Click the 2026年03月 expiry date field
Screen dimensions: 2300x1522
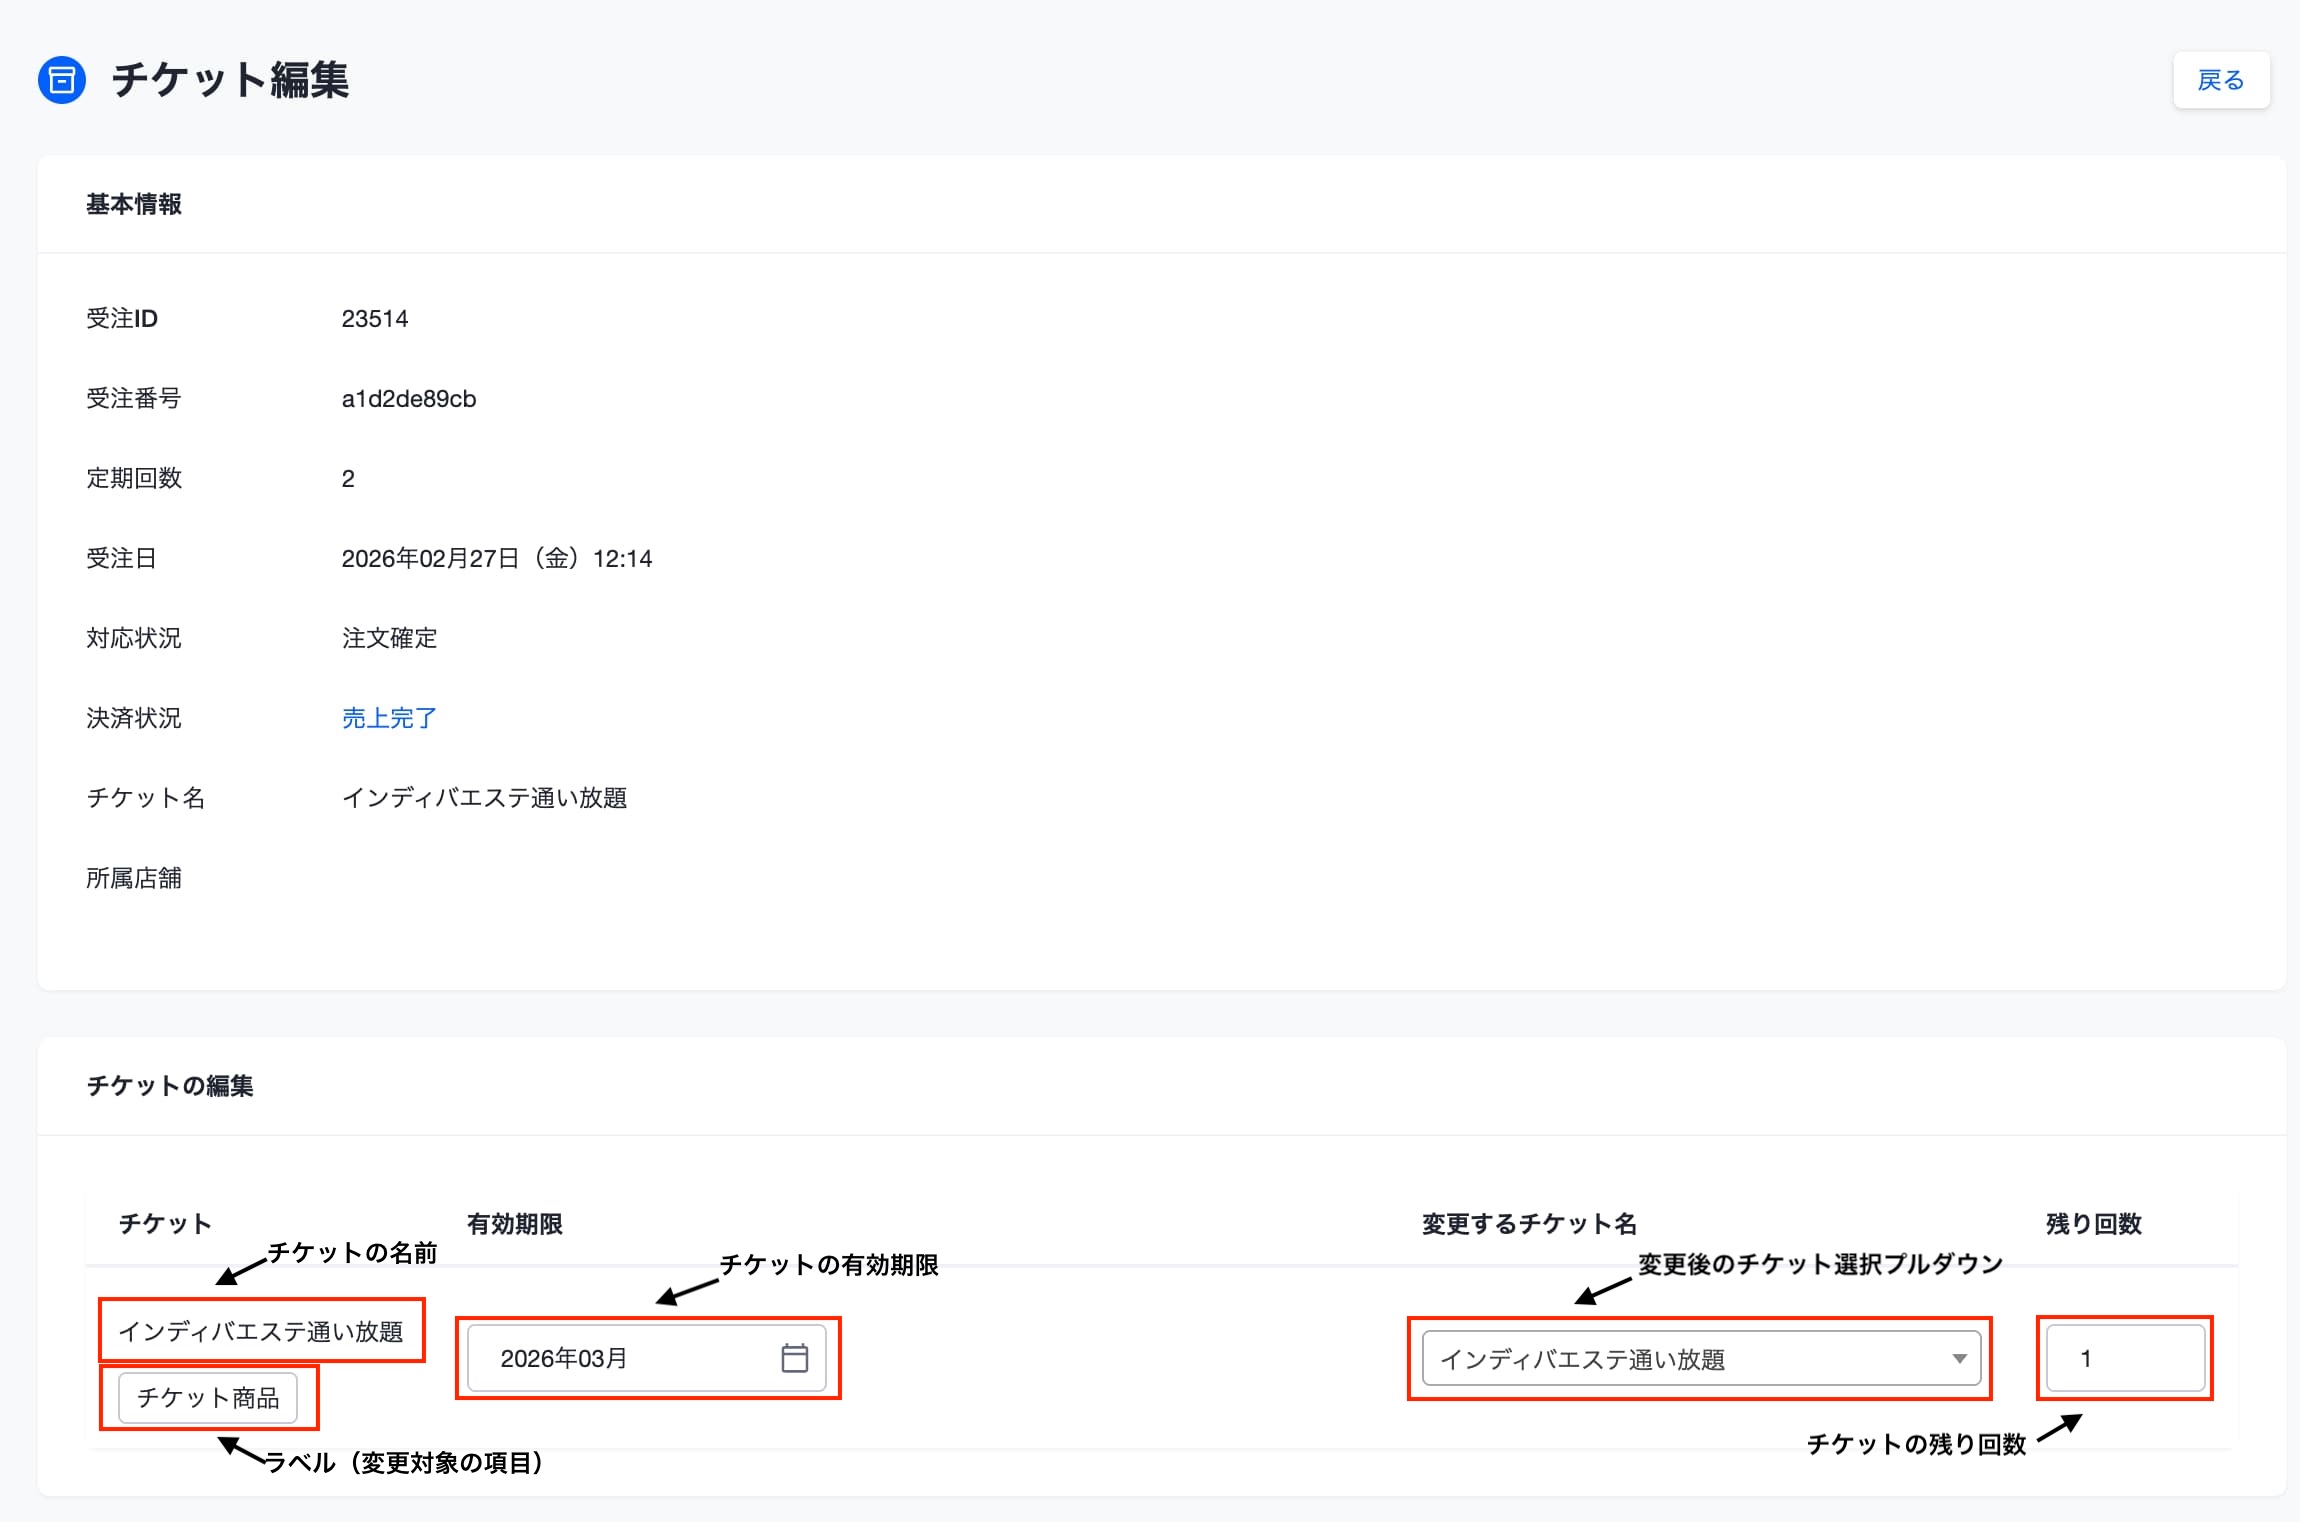pos(647,1358)
